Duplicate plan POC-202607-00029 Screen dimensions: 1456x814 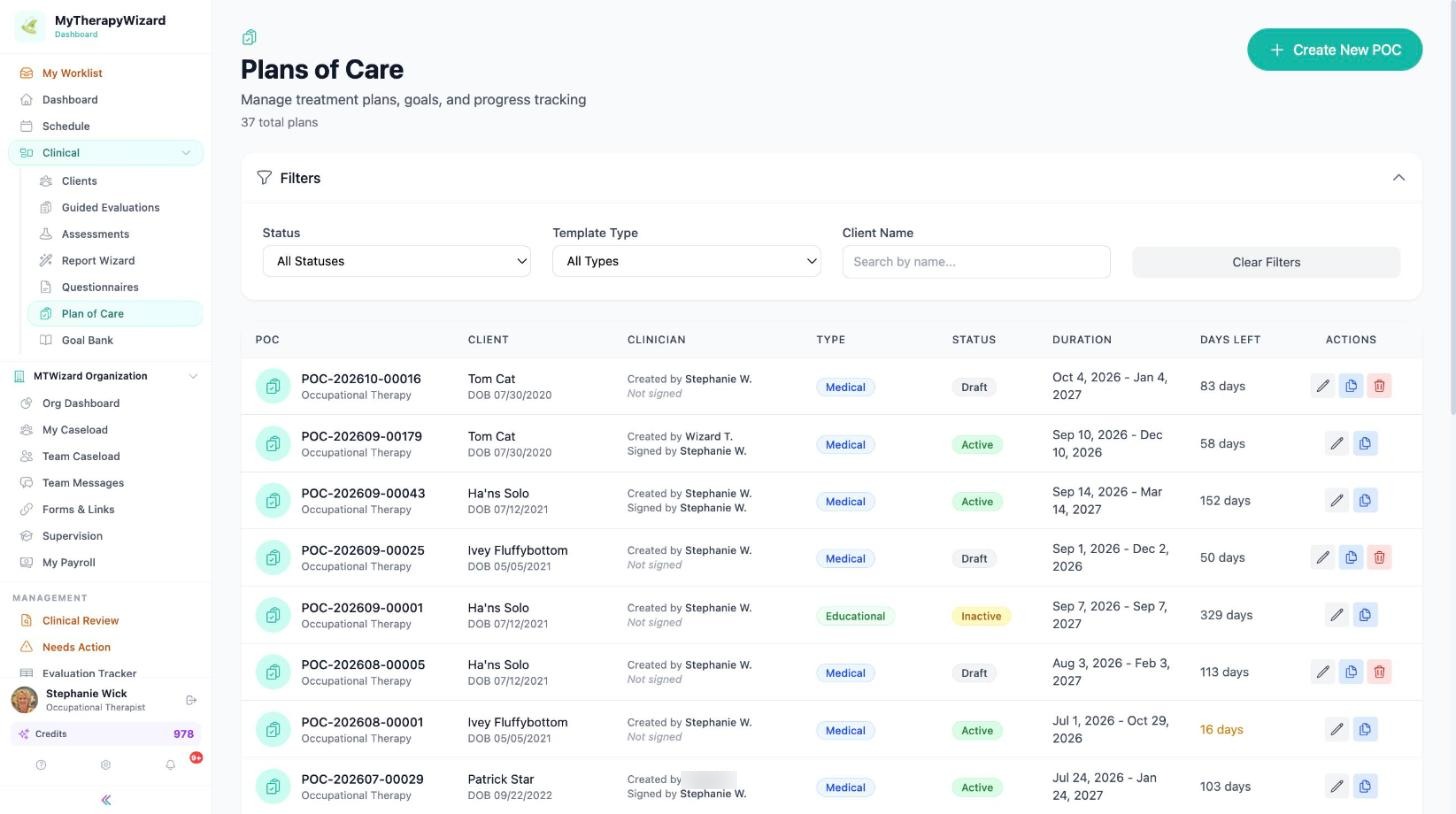(1365, 786)
